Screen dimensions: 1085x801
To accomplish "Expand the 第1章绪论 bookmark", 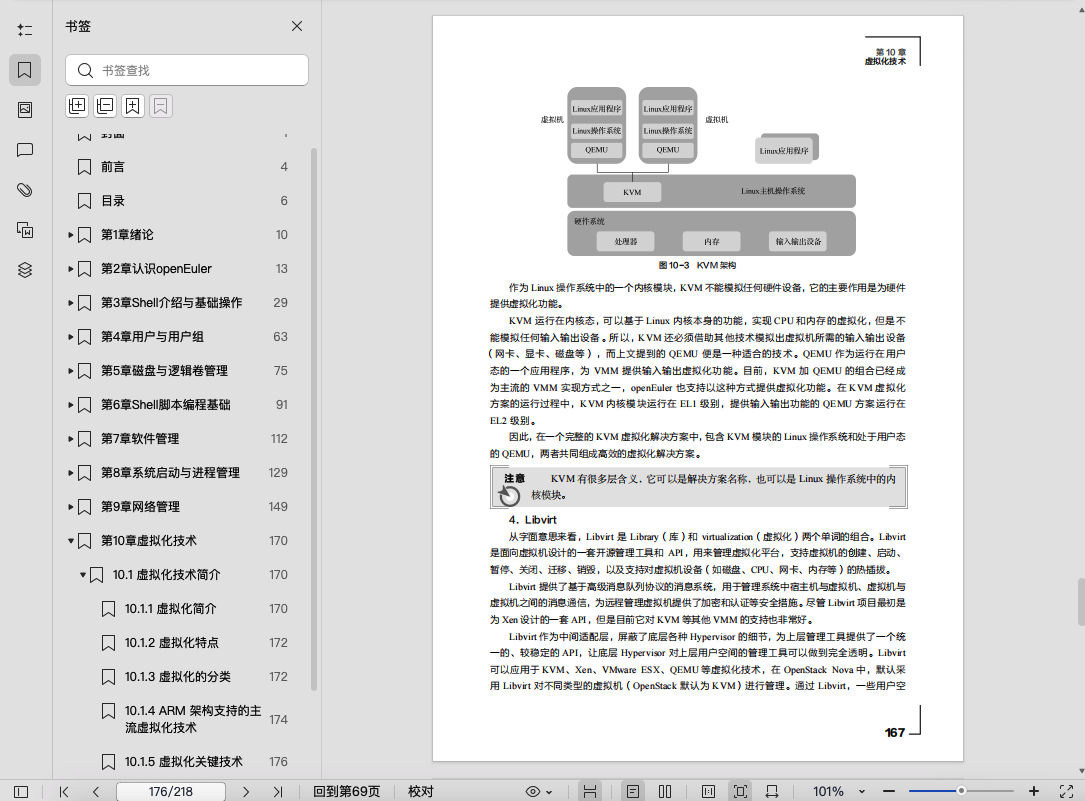I will coord(71,235).
